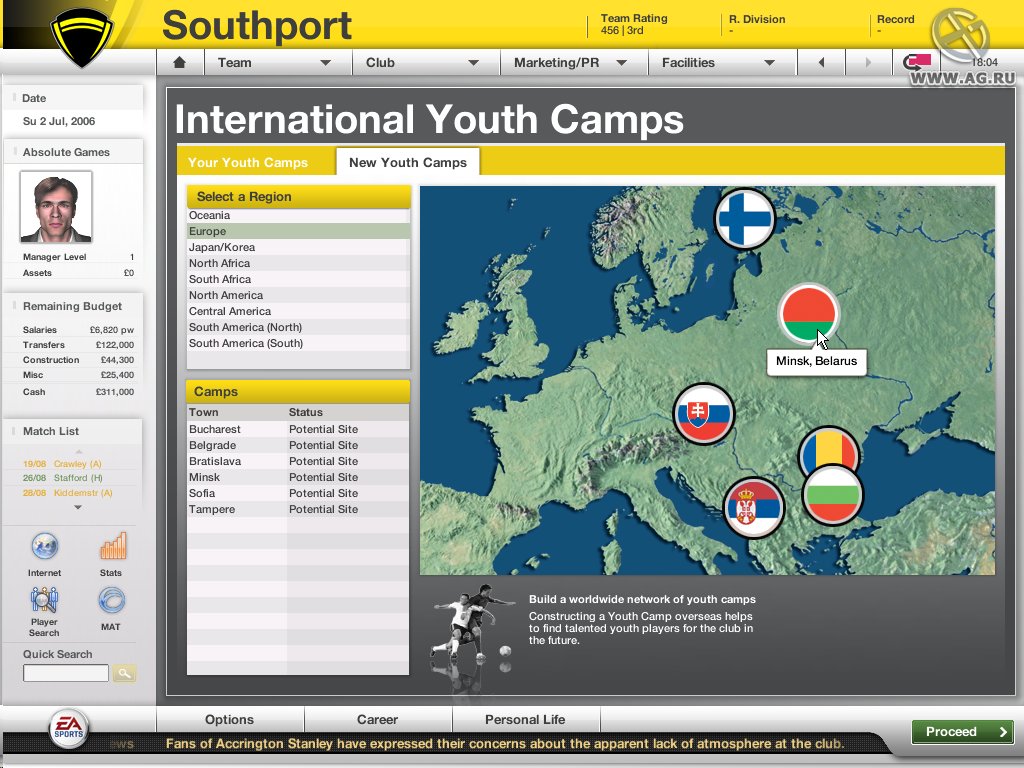
Task: Select the Serbia flag marker on map
Action: [x=754, y=507]
